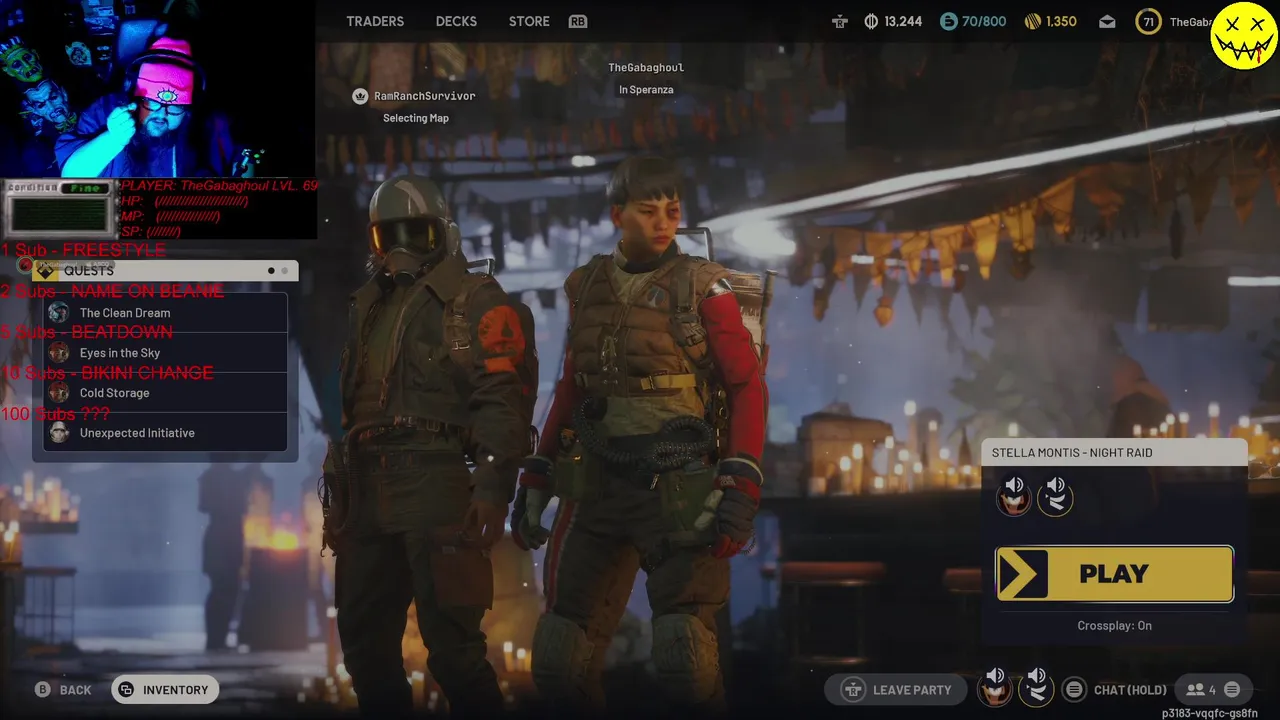Click the trader portrait next to Cold Storage

pos(59,393)
